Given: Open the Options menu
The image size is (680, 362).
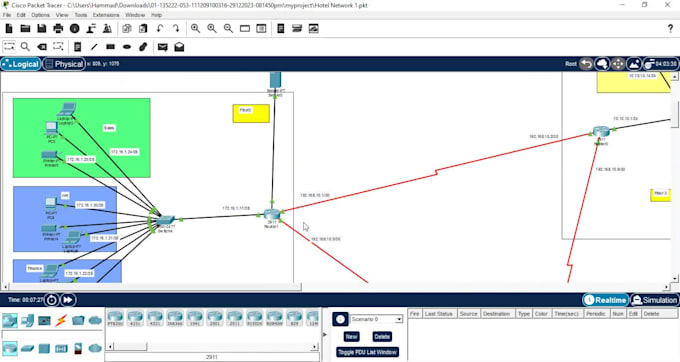Looking at the screenshot, I should tap(40, 15).
